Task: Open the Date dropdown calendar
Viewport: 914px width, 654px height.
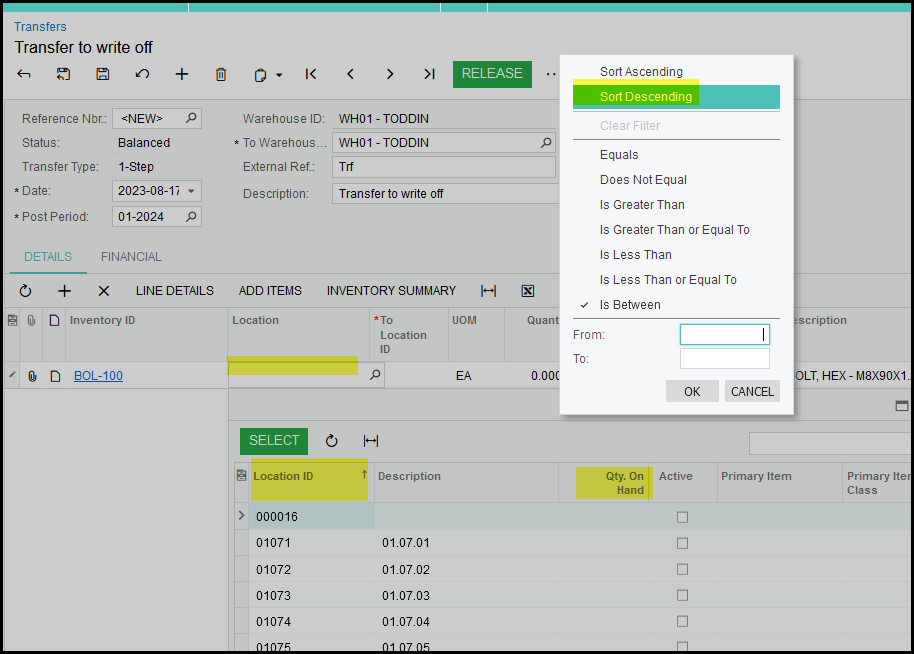Action: (191, 191)
